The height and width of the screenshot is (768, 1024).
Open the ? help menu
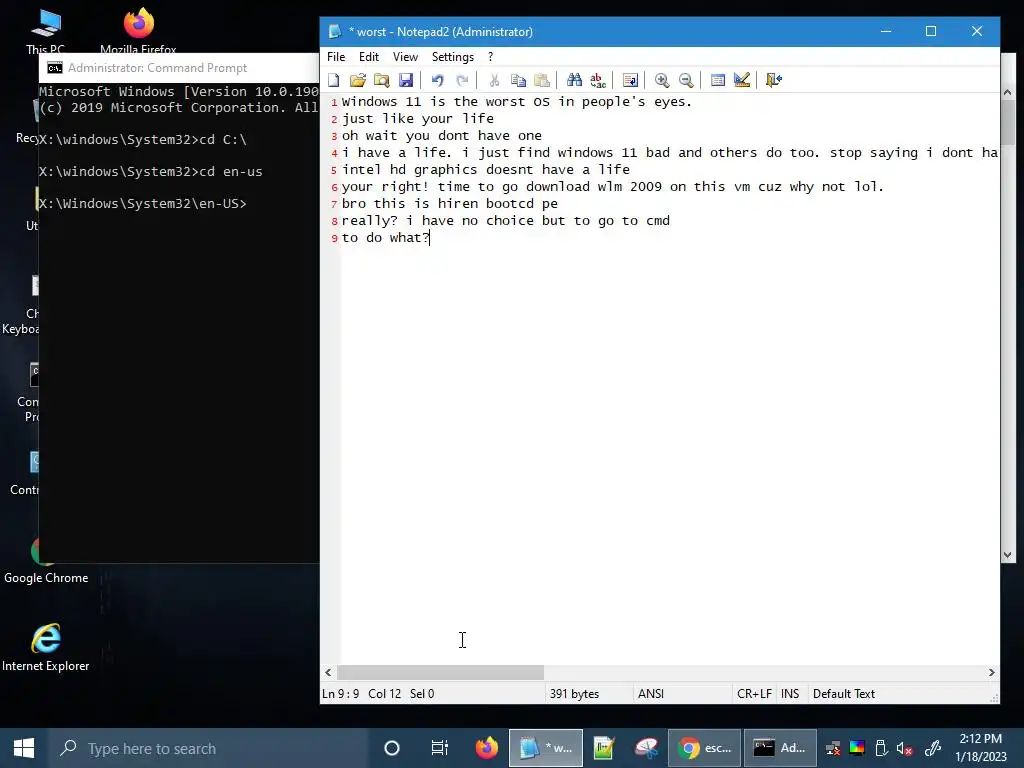(490, 57)
